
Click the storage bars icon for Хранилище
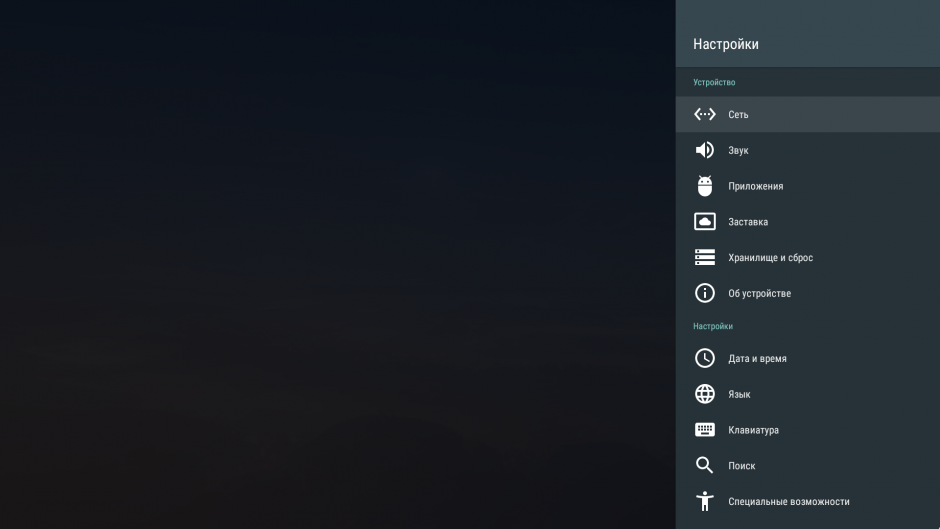(x=704, y=257)
